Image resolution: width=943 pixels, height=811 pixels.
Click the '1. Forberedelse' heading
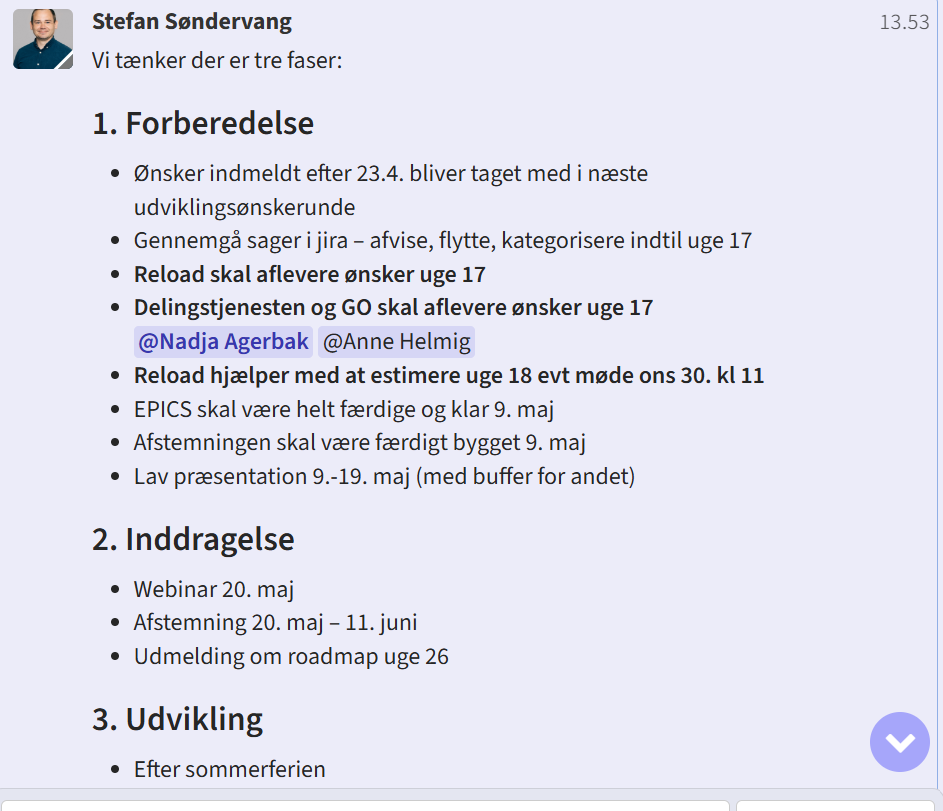pyautogui.click(x=203, y=123)
